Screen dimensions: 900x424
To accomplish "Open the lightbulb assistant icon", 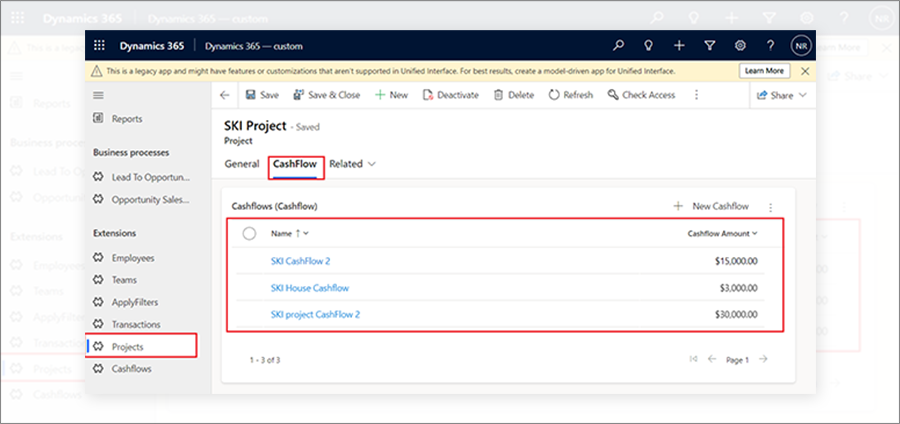I will pyautogui.click(x=649, y=46).
